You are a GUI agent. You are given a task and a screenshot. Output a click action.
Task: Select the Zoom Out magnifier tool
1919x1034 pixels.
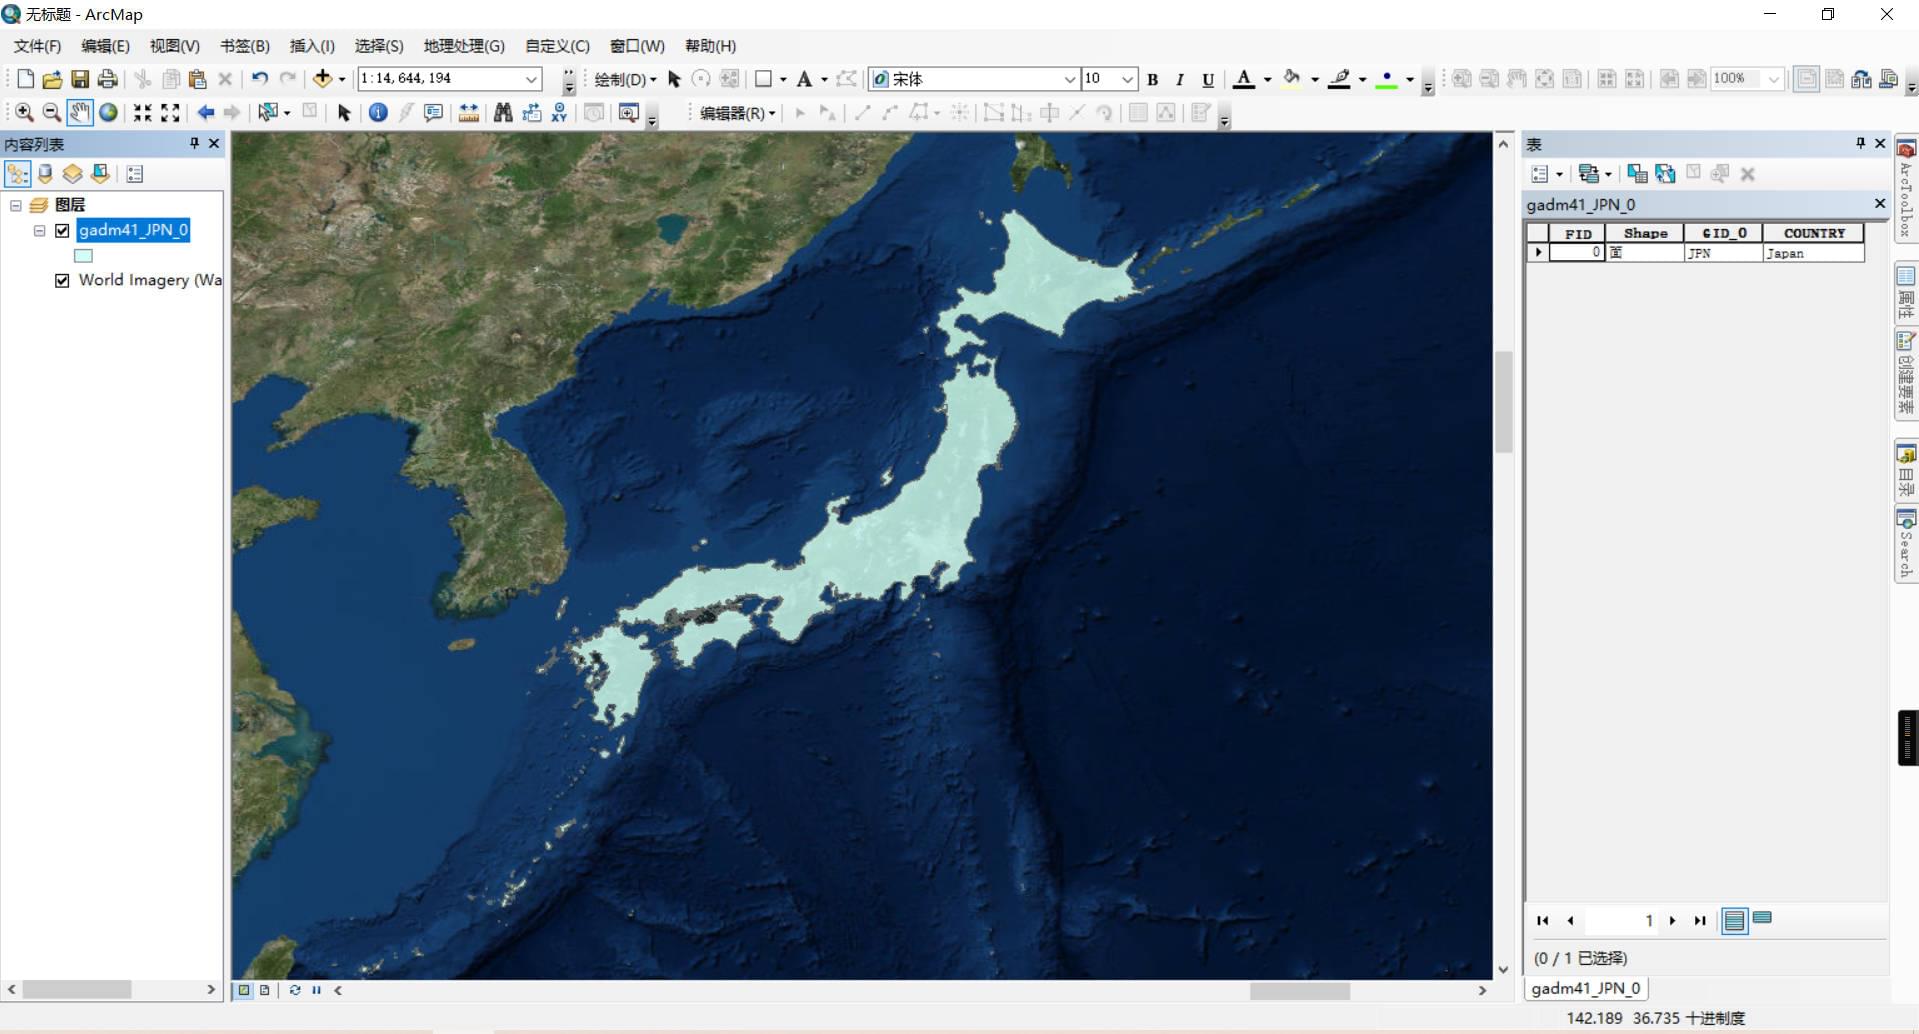(52, 113)
